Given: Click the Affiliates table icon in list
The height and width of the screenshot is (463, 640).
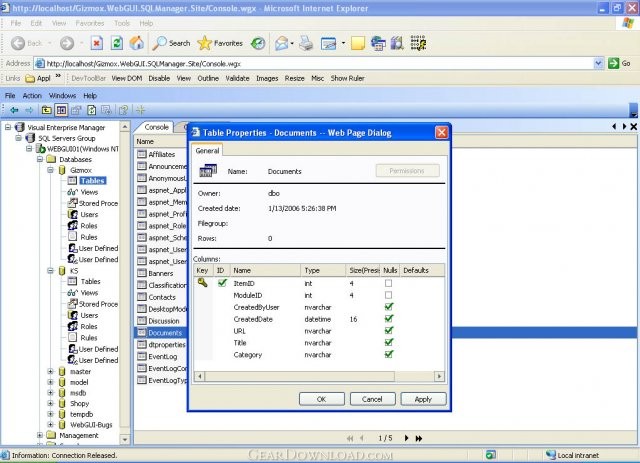Looking at the screenshot, I should (x=142, y=154).
